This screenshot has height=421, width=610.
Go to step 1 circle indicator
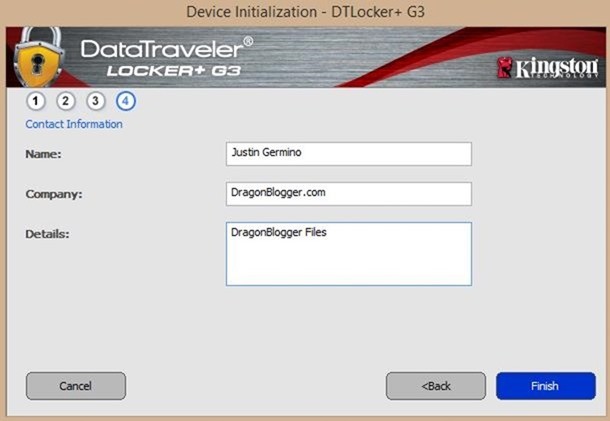pyautogui.click(x=36, y=101)
